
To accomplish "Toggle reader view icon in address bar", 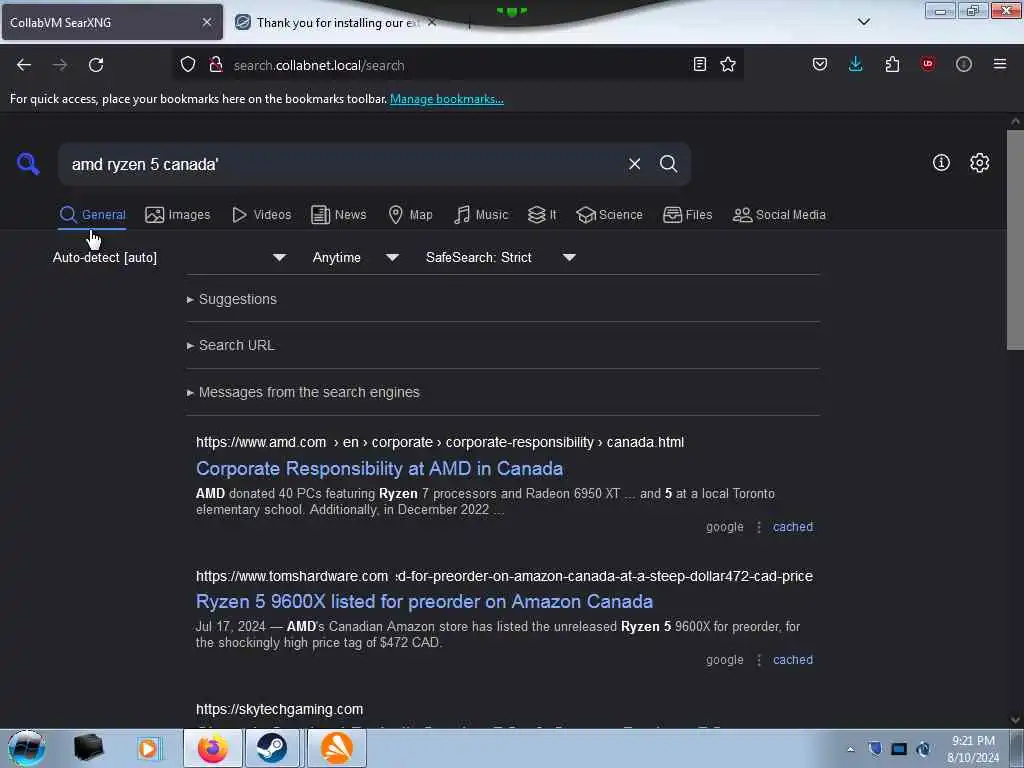I will 699,64.
